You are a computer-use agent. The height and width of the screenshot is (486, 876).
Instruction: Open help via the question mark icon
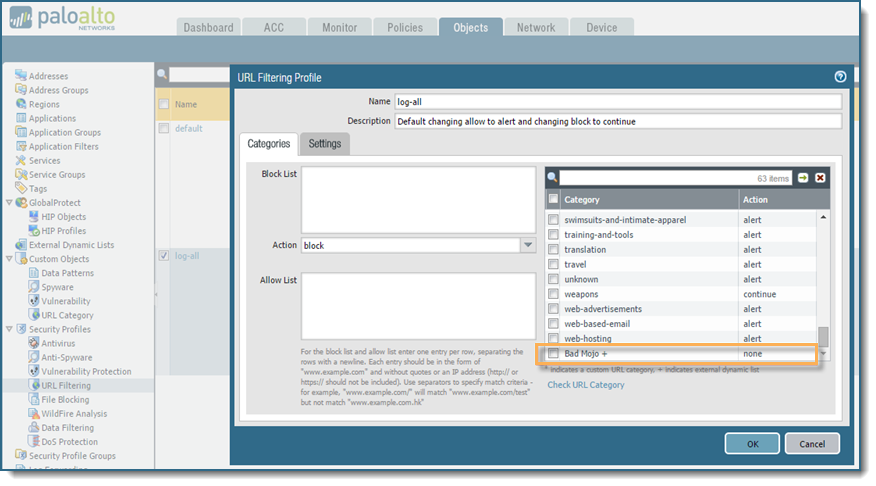coord(840,77)
